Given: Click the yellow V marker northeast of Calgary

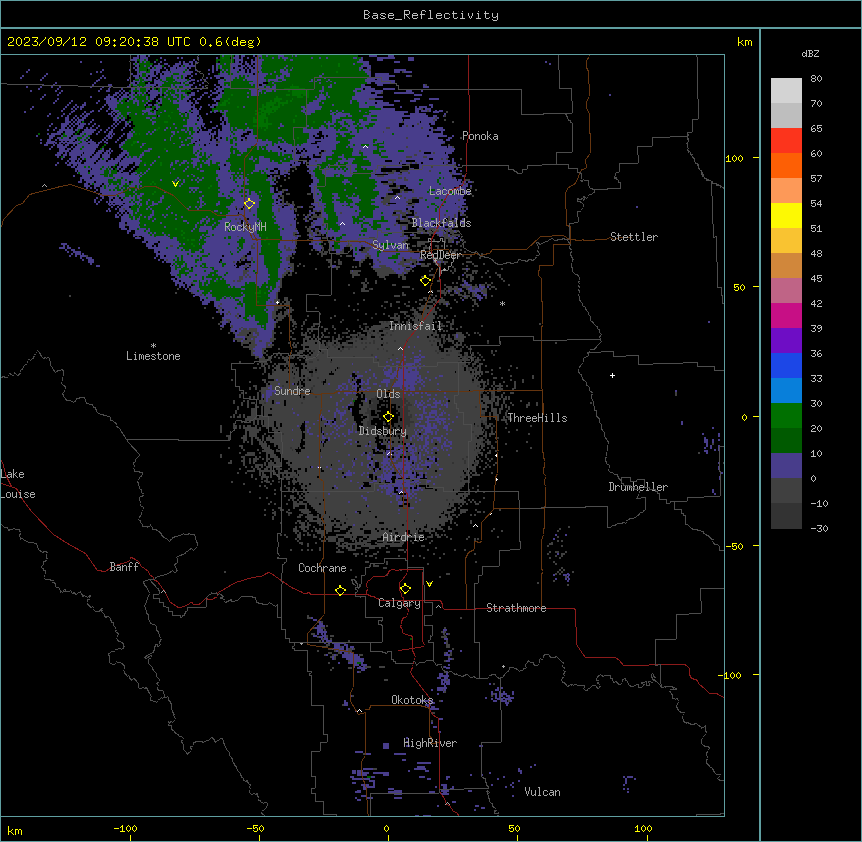Looking at the screenshot, I should coord(429,584).
